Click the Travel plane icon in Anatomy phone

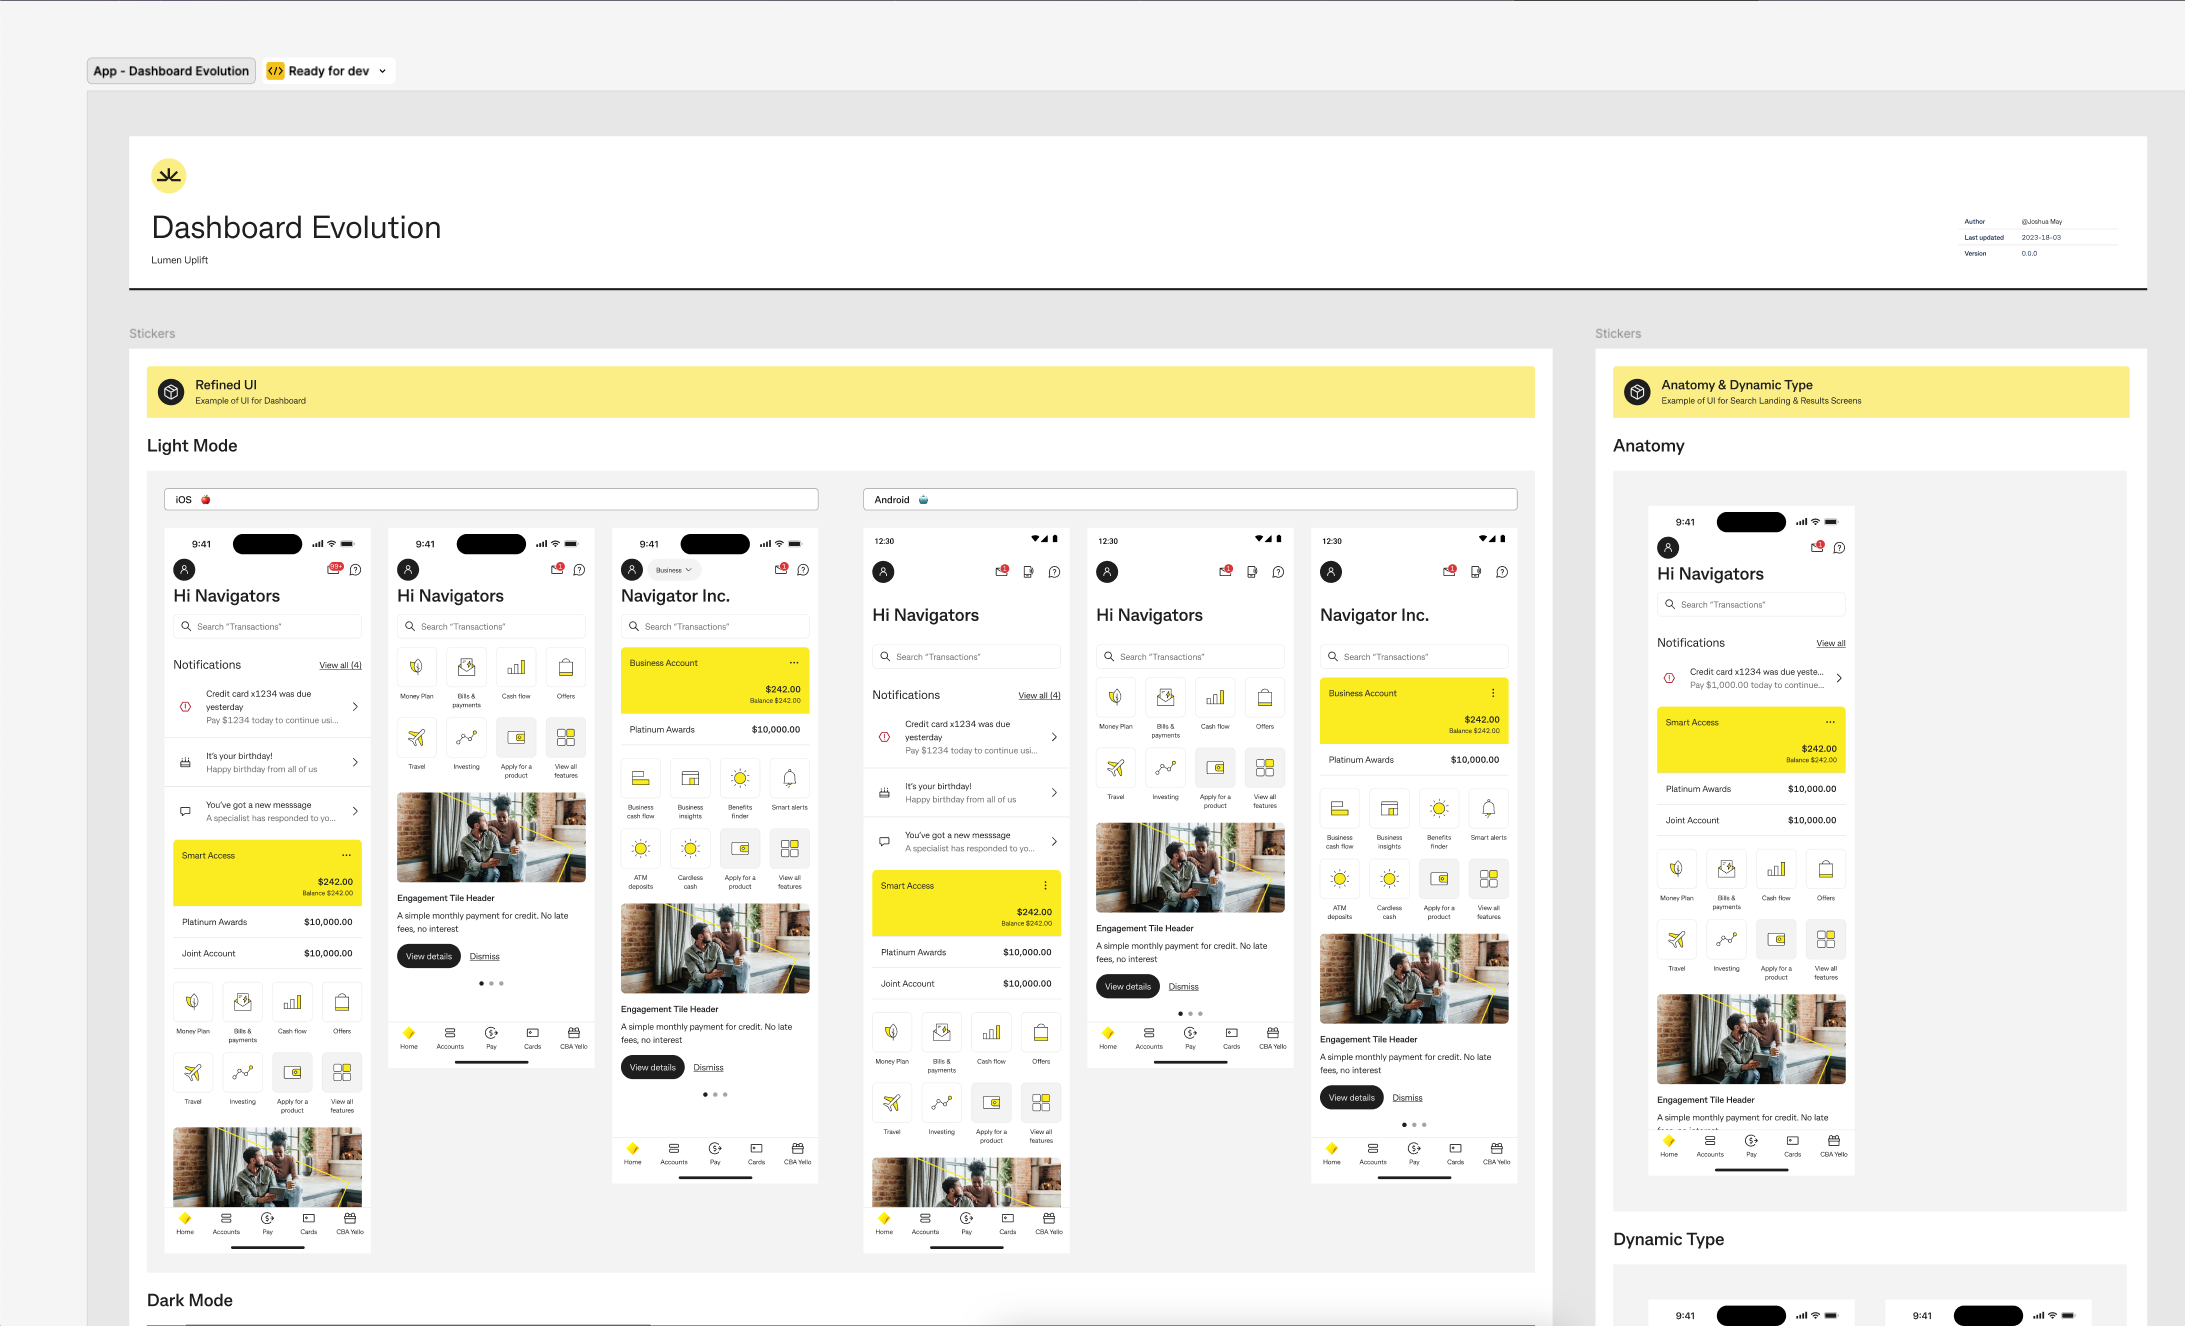1676,940
